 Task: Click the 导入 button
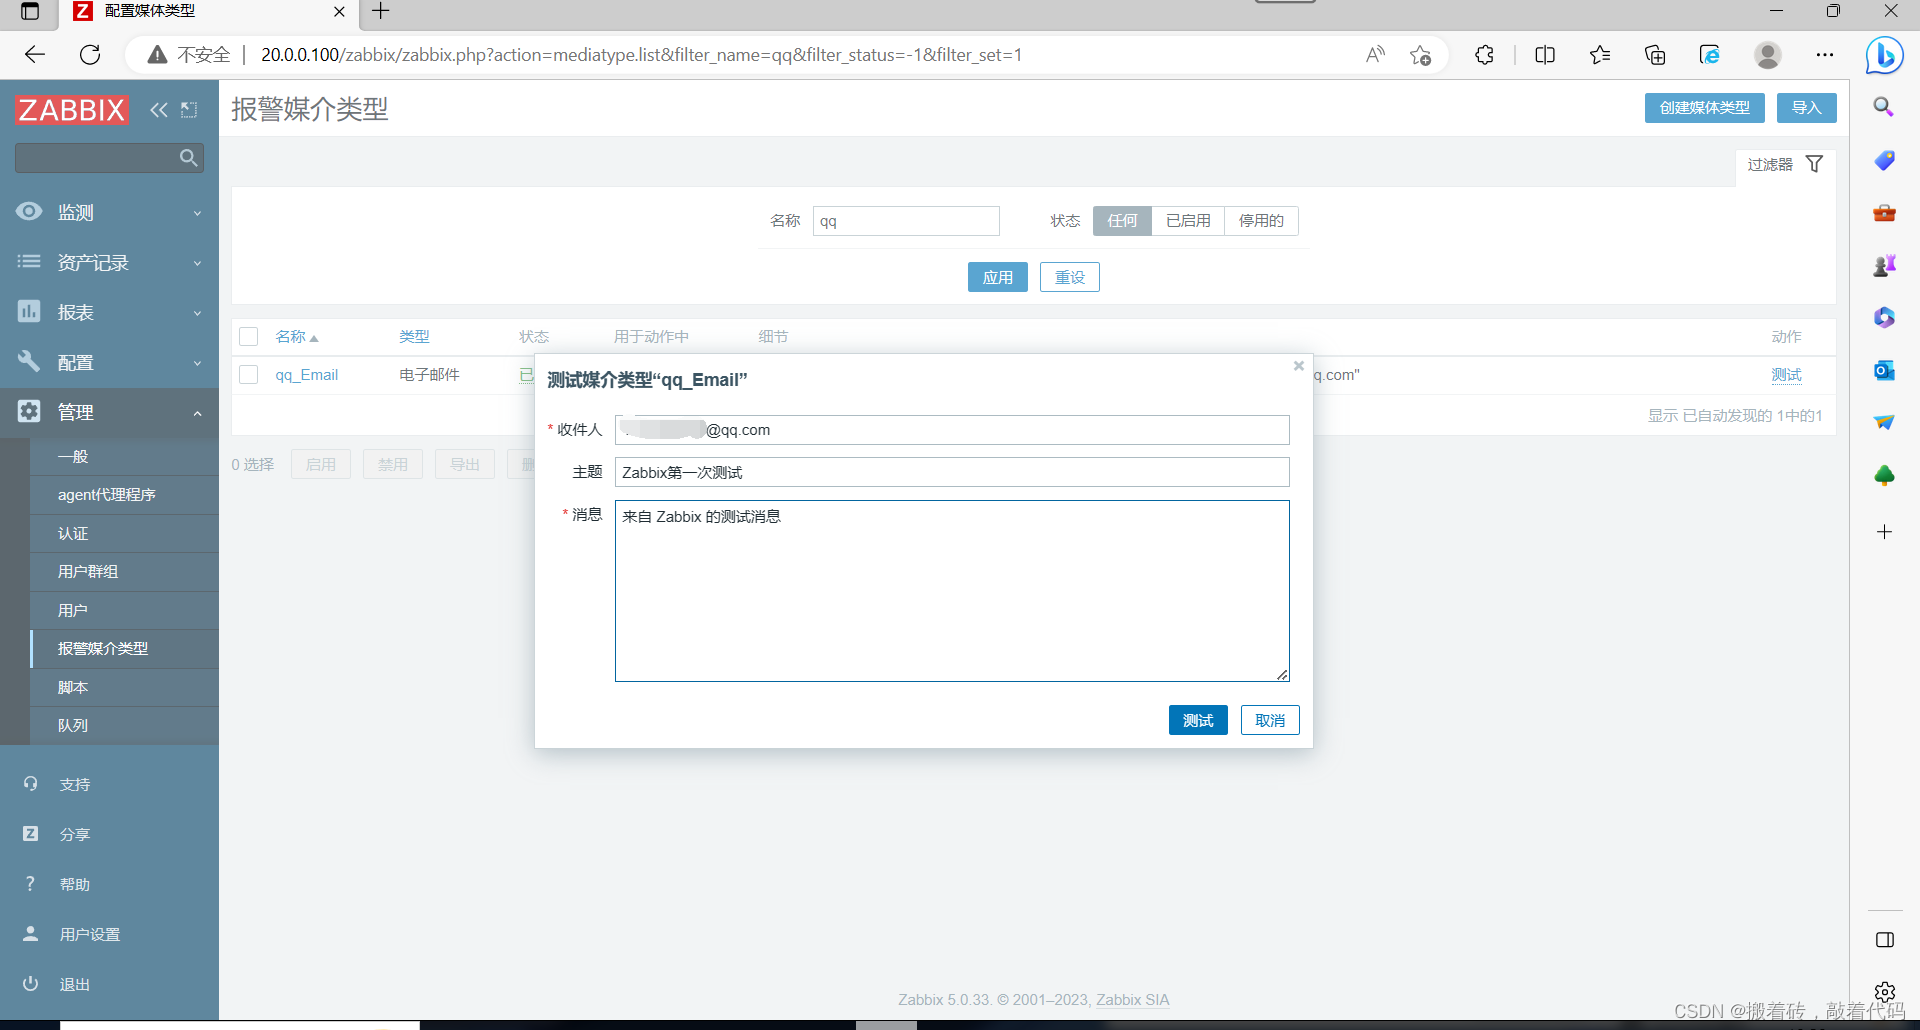(x=1806, y=108)
